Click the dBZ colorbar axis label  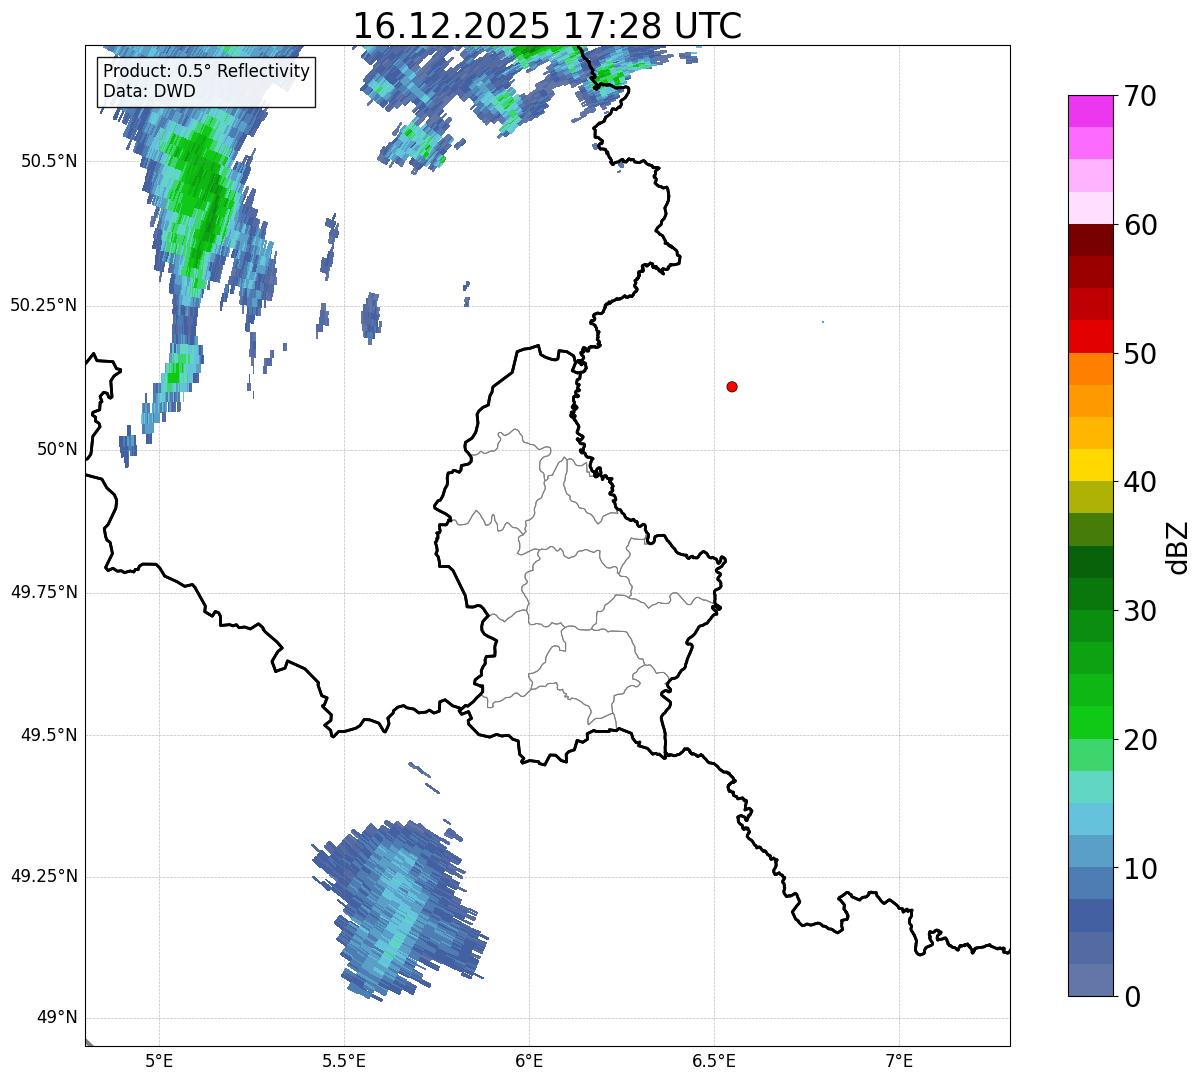point(1178,546)
